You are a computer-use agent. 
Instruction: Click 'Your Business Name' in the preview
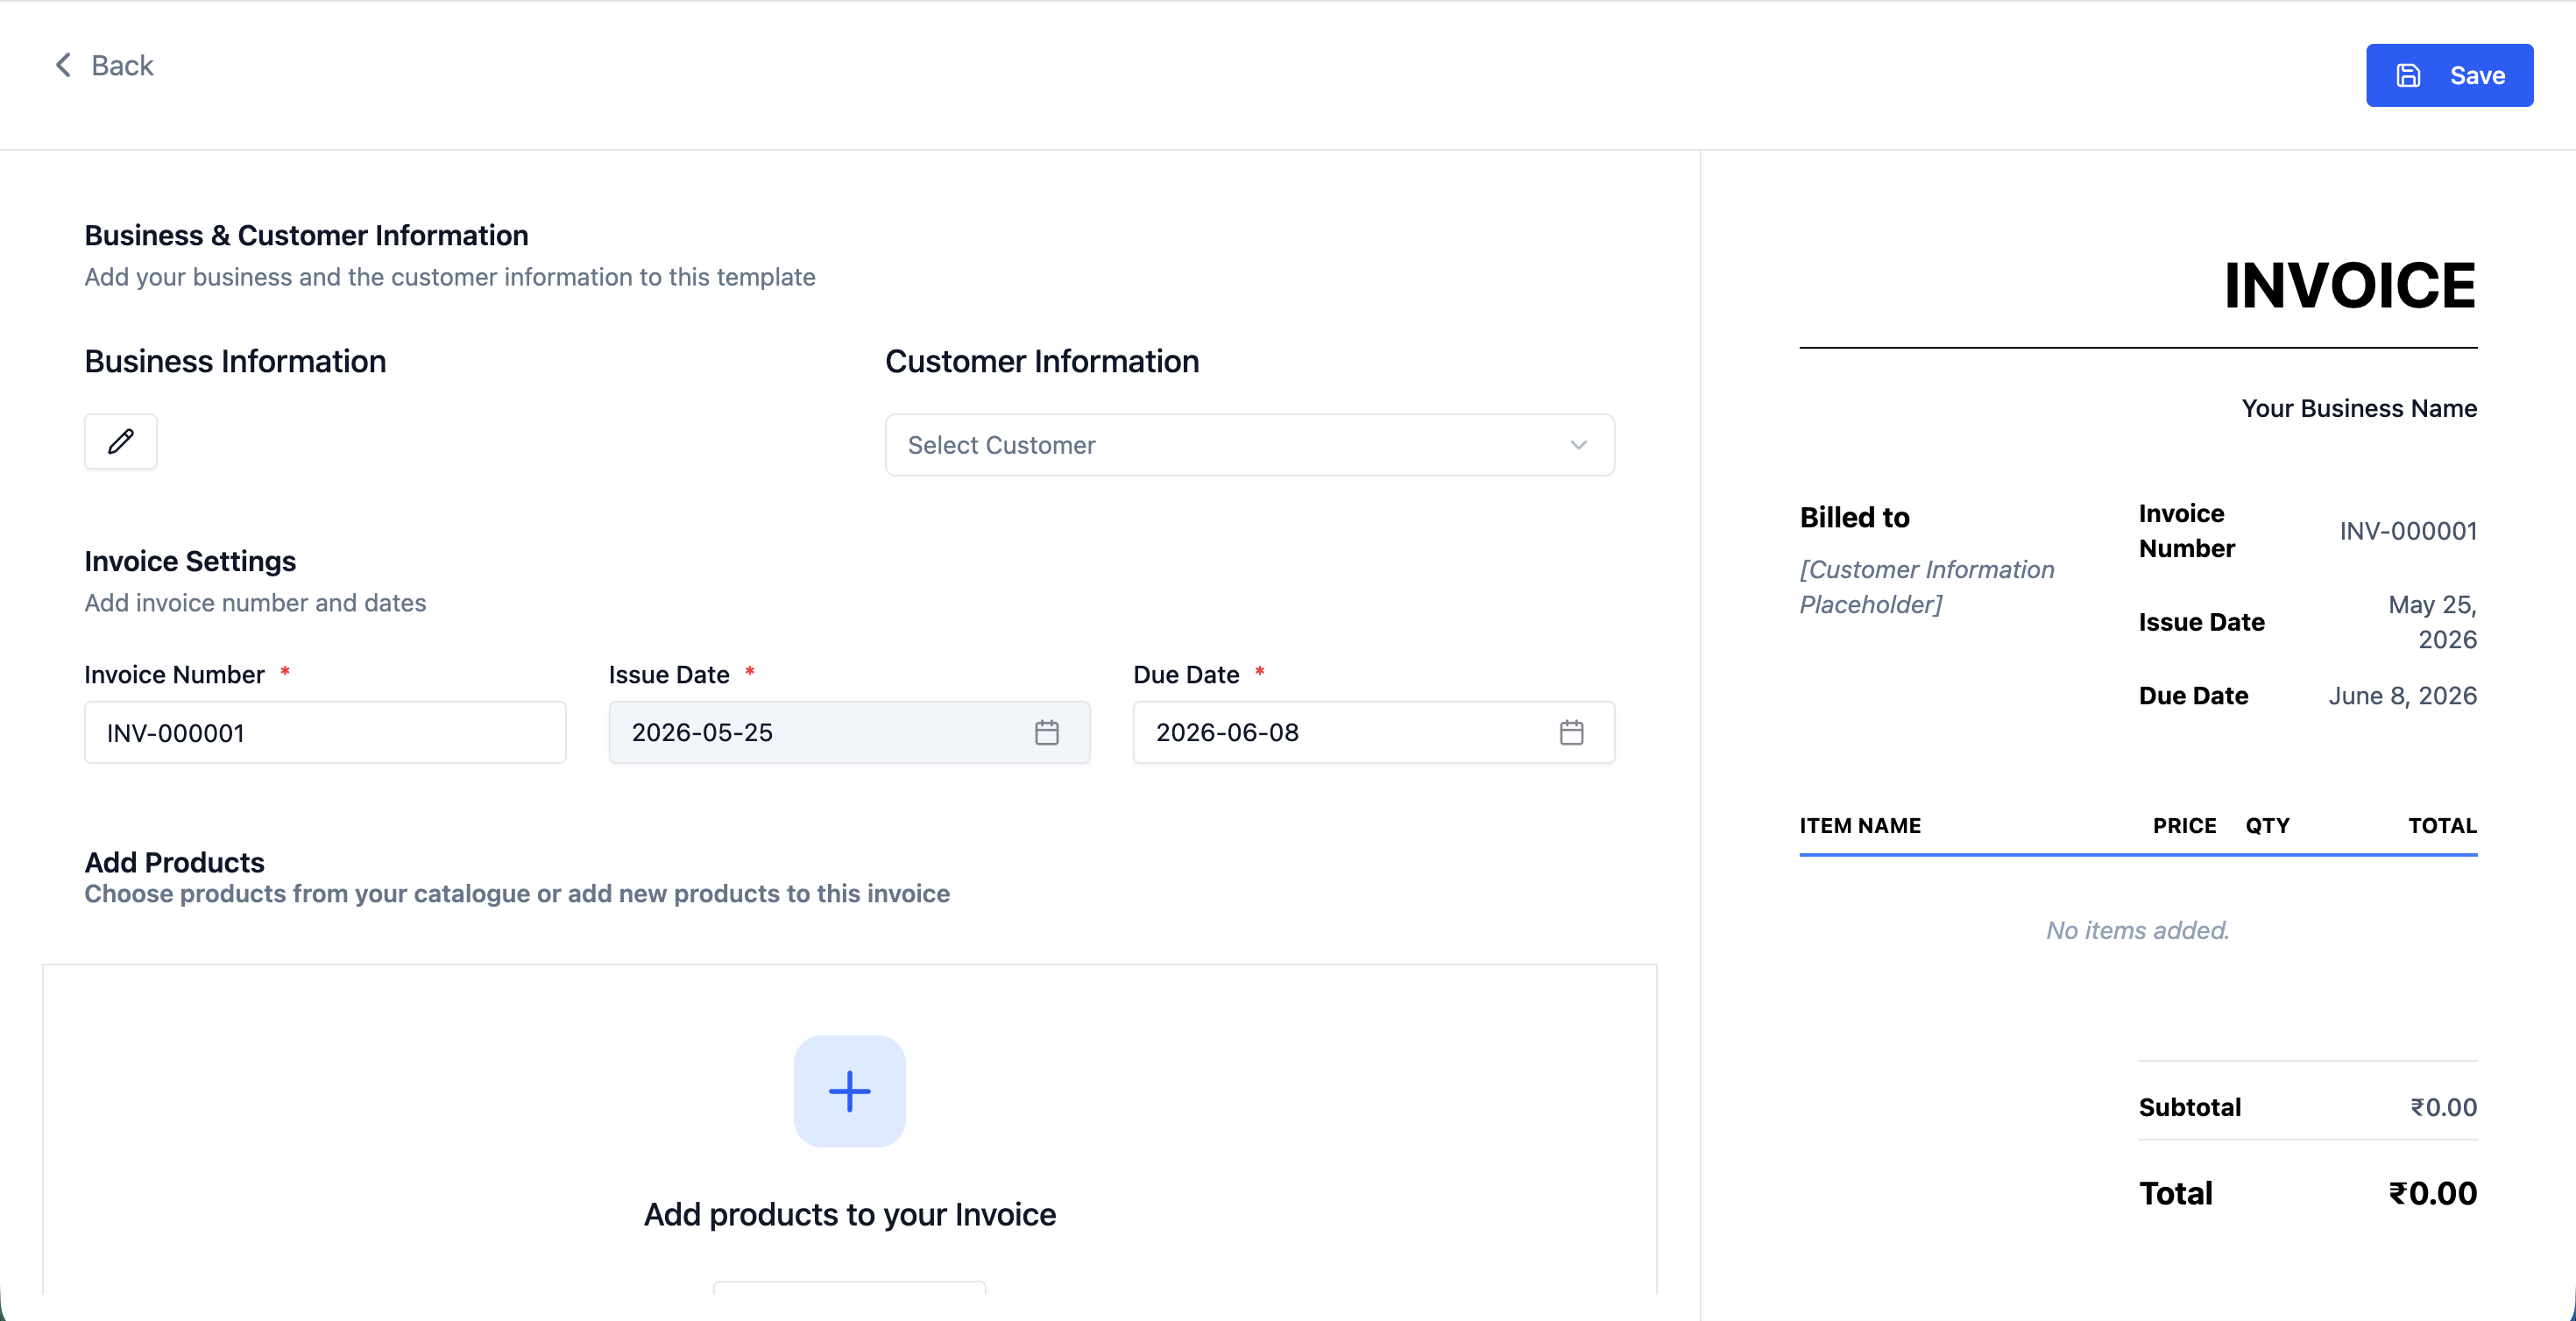[2359, 408]
